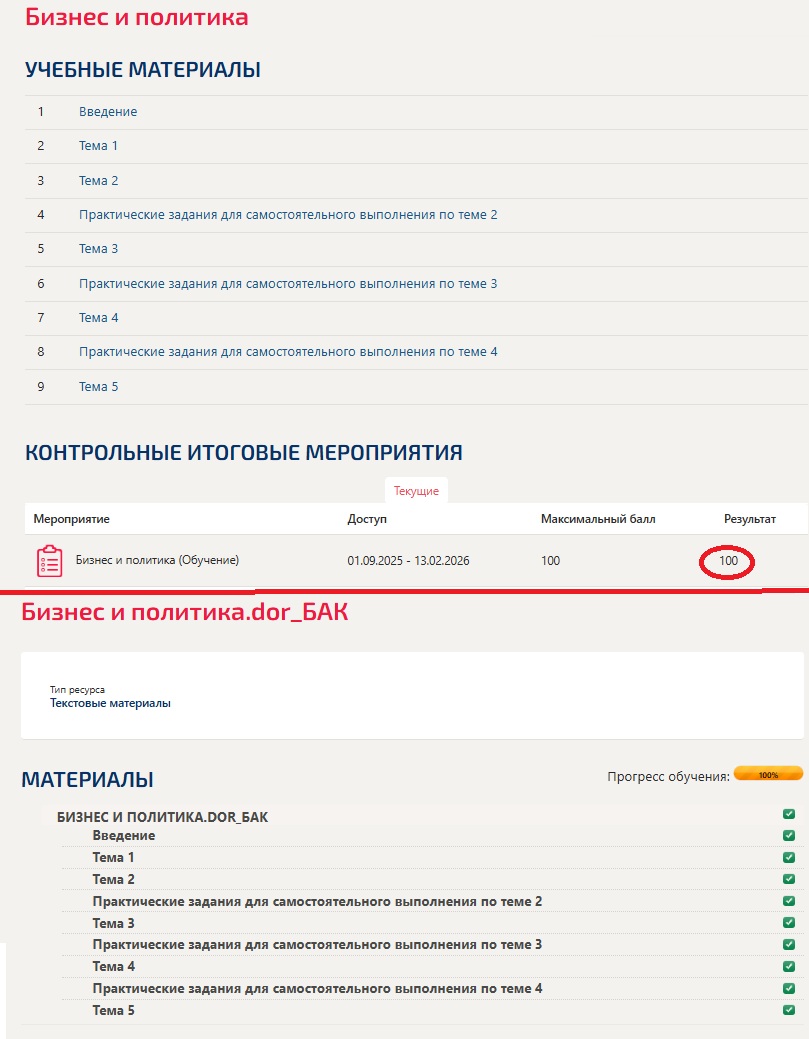
Task: Click the Текстовые материалы resource type
Action: coord(110,703)
